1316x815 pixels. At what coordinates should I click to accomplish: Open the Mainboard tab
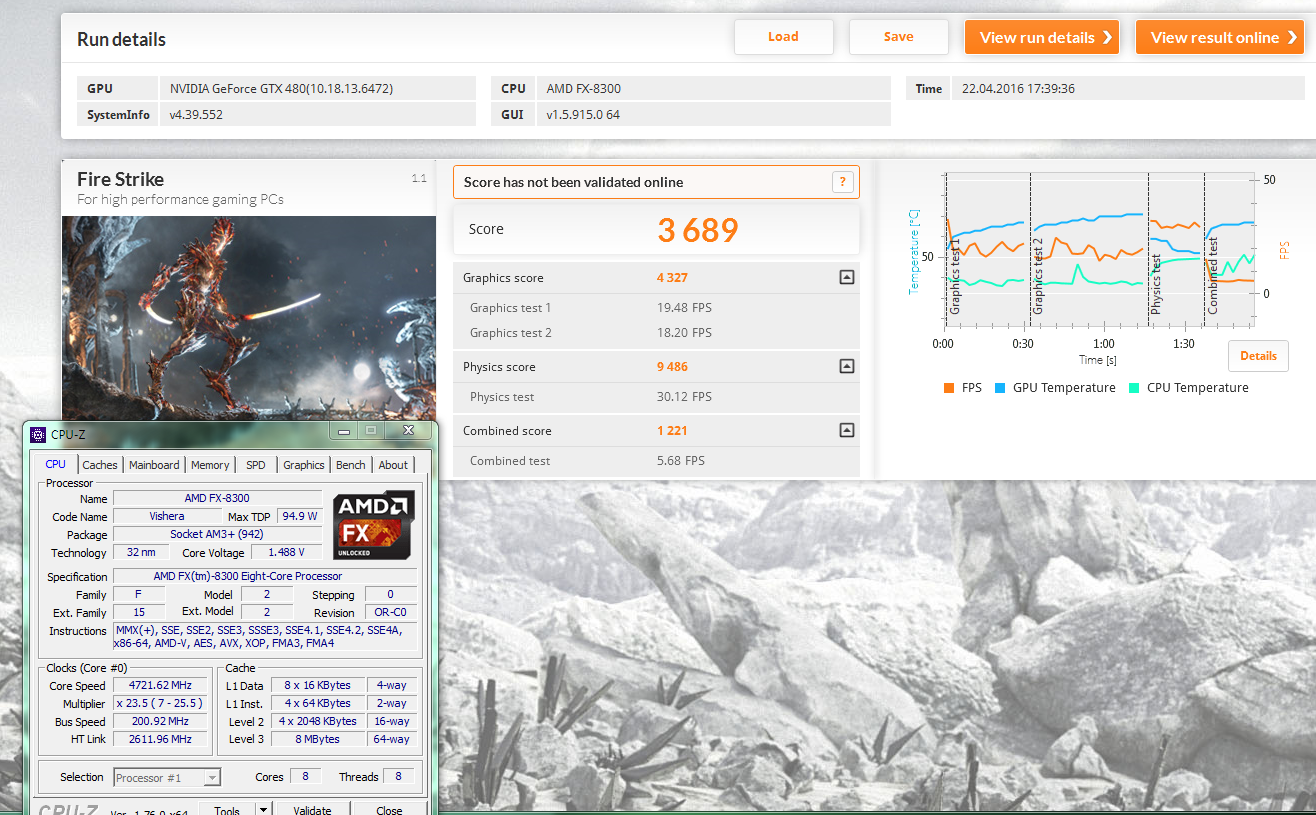(x=154, y=465)
